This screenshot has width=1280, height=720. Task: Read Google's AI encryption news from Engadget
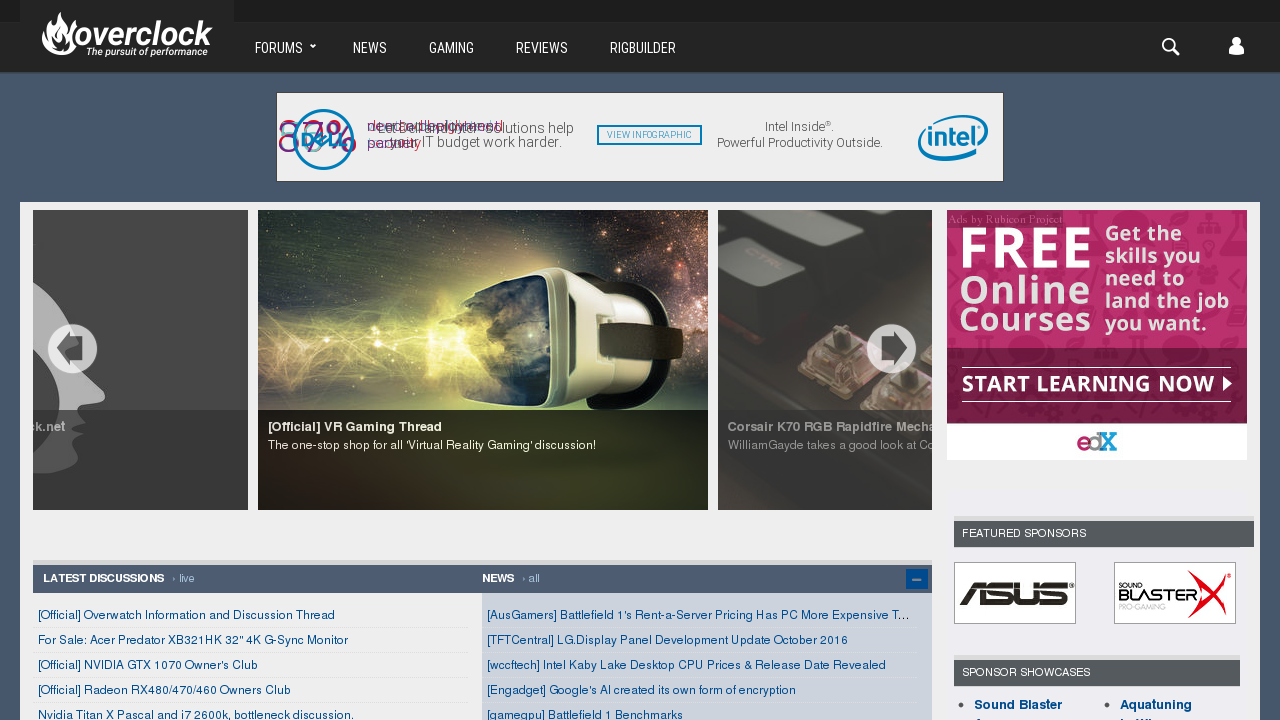tap(641, 690)
